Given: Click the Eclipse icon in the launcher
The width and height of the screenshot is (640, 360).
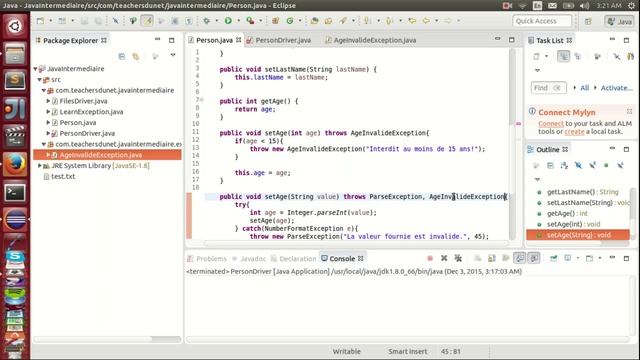Looking at the screenshot, I should 15,220.
